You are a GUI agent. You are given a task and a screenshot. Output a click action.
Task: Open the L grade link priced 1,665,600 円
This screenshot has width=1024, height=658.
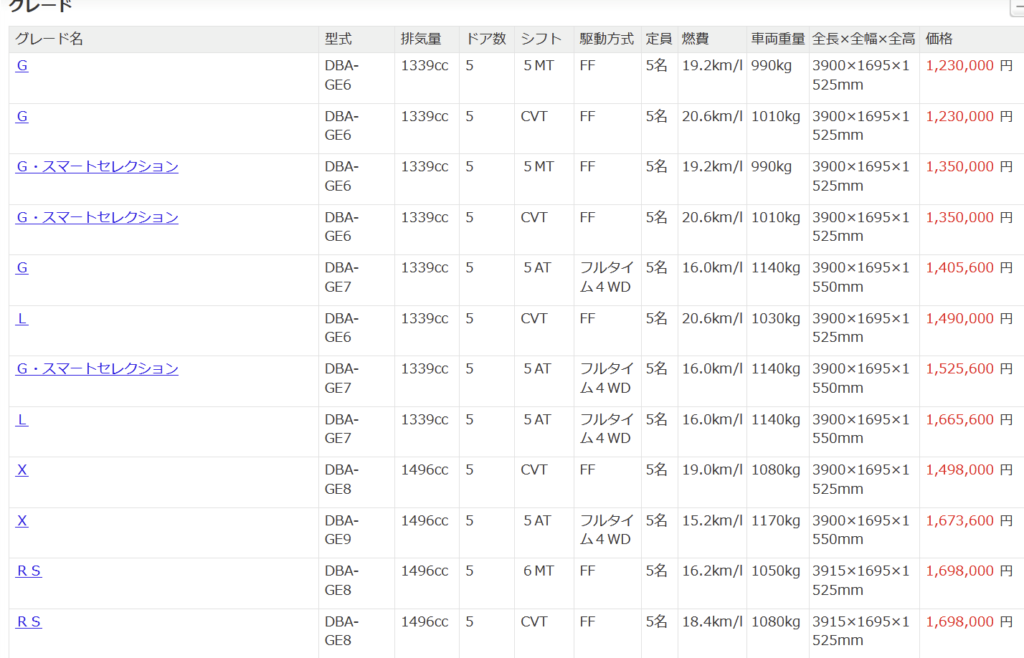tap(22, 419)
